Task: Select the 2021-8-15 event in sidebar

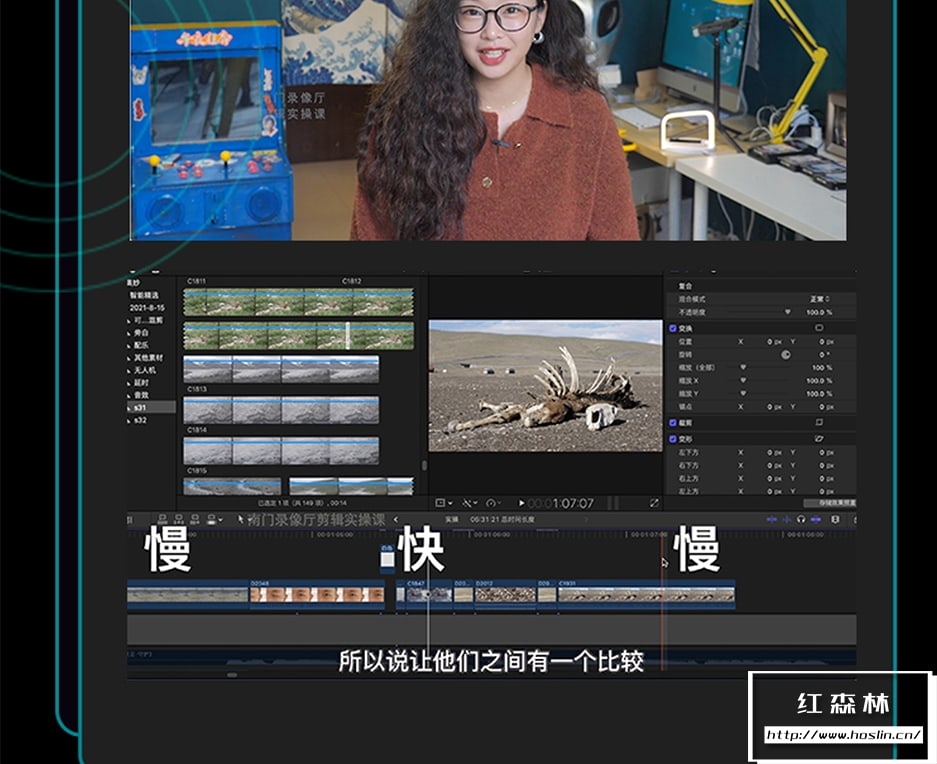Action: (147, 307)
